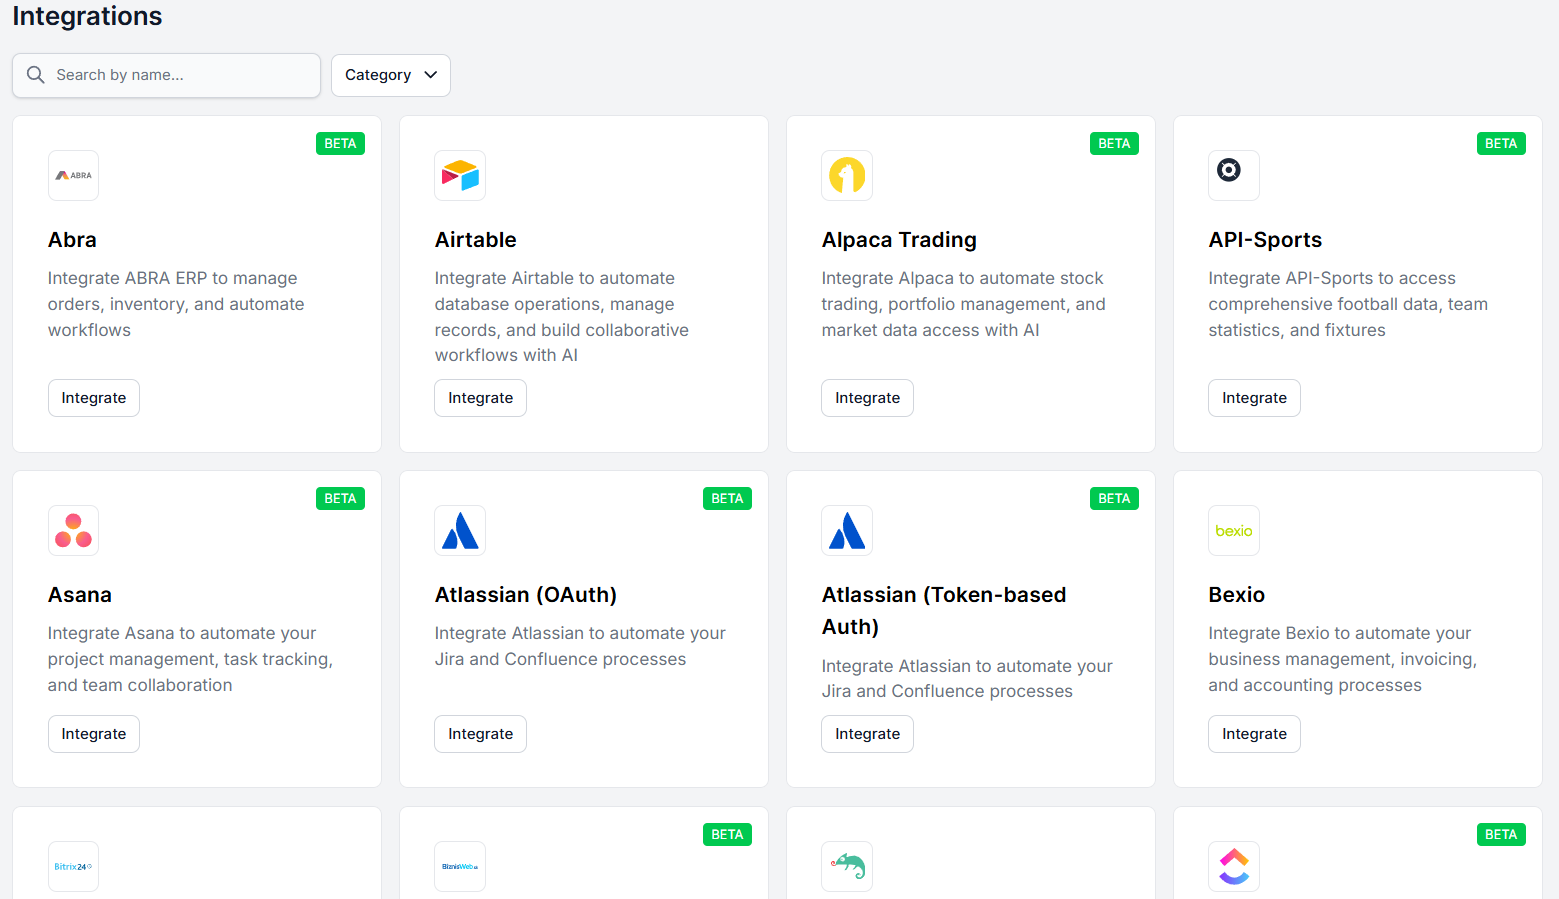Click the yellow Alpaca Trading logo
Image resolution: width=1559 pixels, height=899 pixels.
pos(847,176)
